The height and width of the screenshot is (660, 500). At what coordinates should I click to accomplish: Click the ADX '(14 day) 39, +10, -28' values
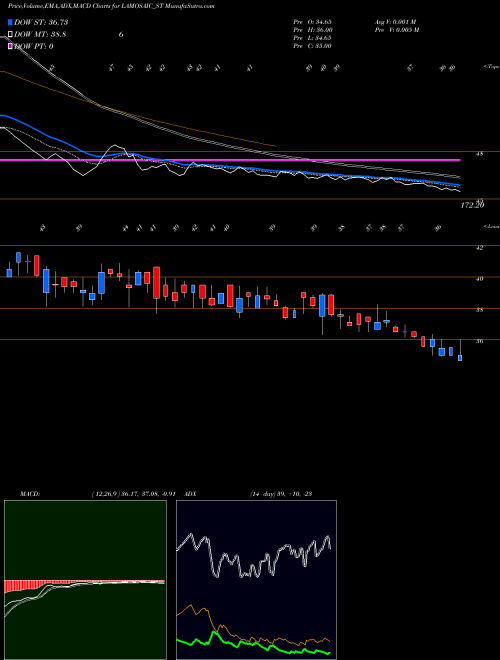[280, 494]
